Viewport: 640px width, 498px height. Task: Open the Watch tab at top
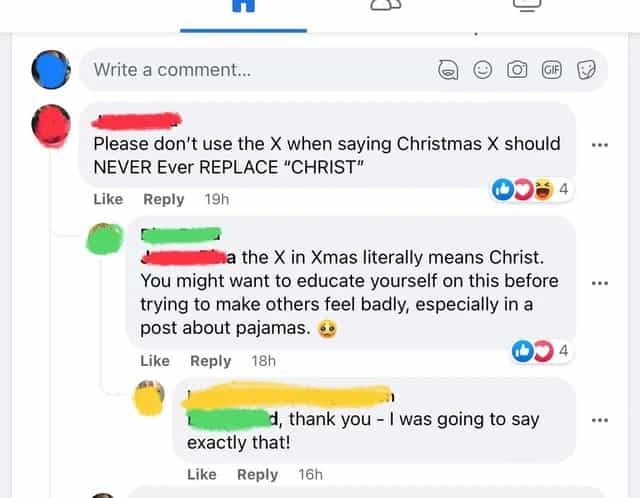(525, 6)
